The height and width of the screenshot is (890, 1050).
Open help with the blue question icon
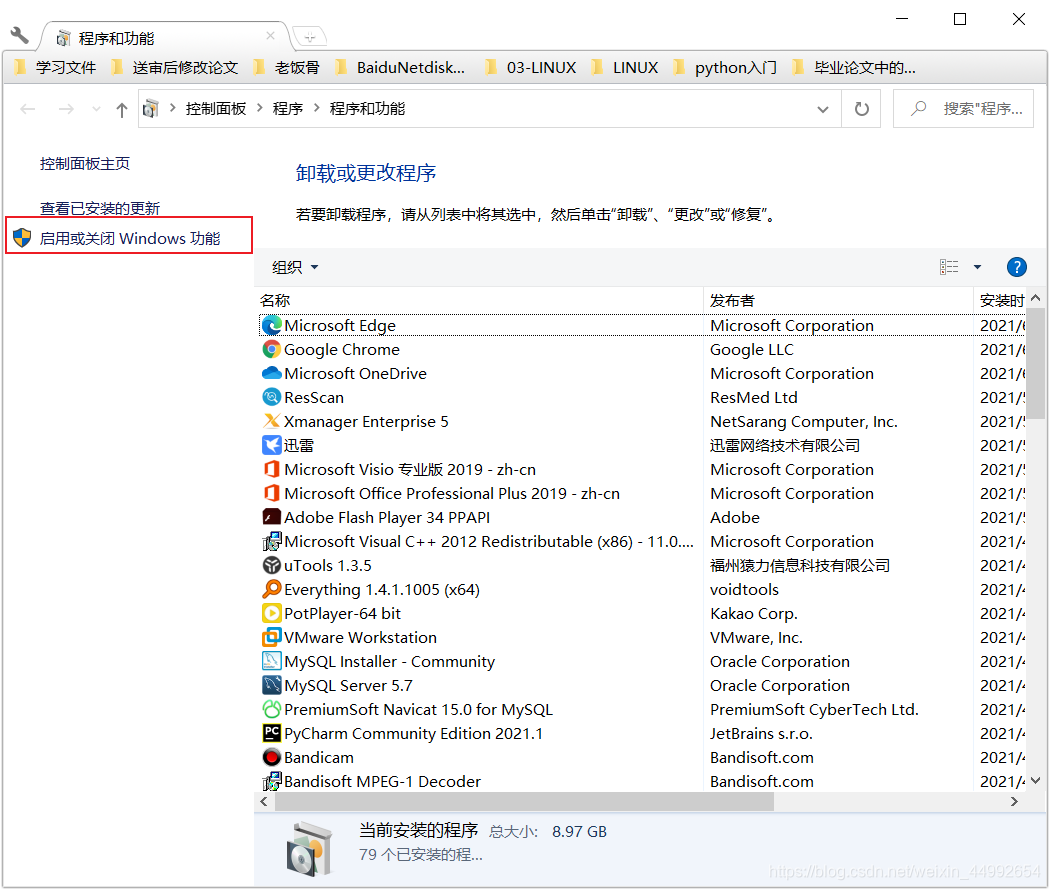click(1016, 267)
